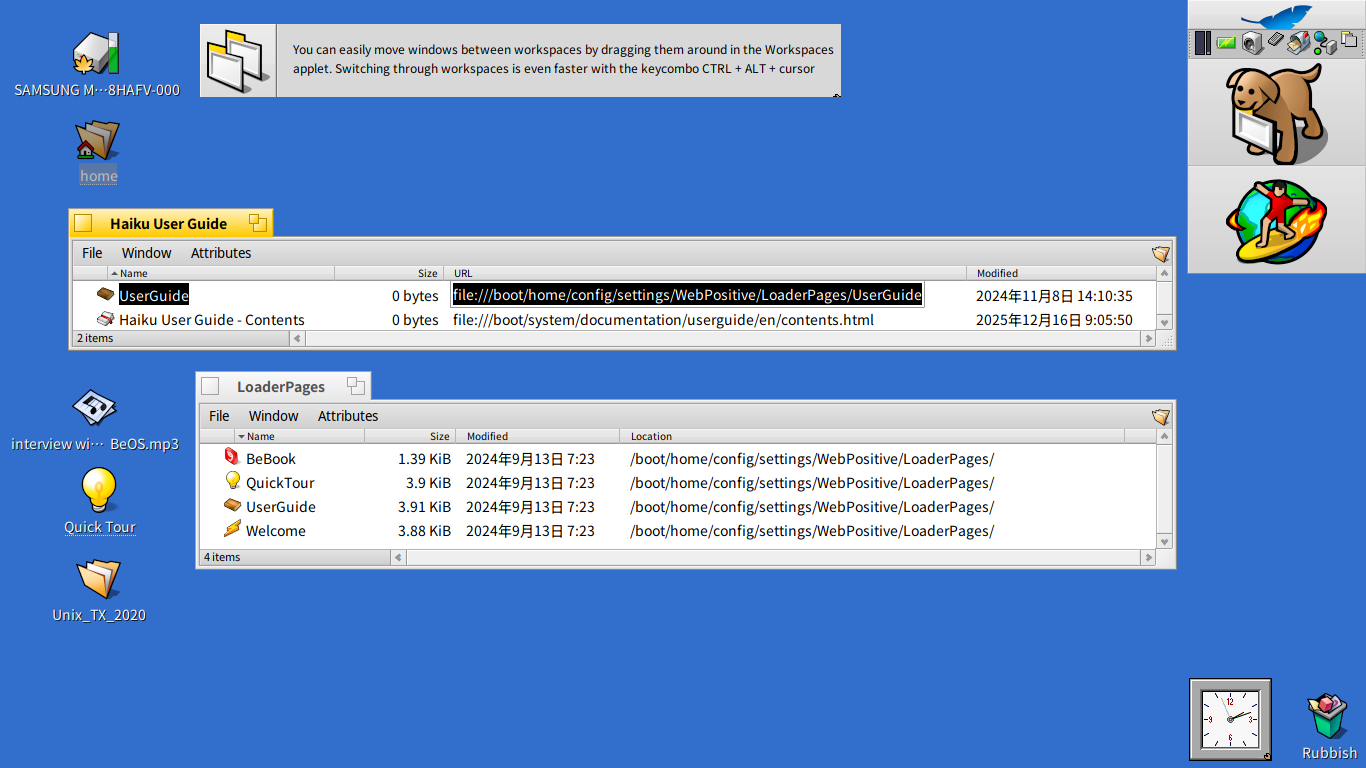The image size is (1366, 768).
Task: Open the Attributes menu in Haiku User Guide
Action: pos(220,252)
